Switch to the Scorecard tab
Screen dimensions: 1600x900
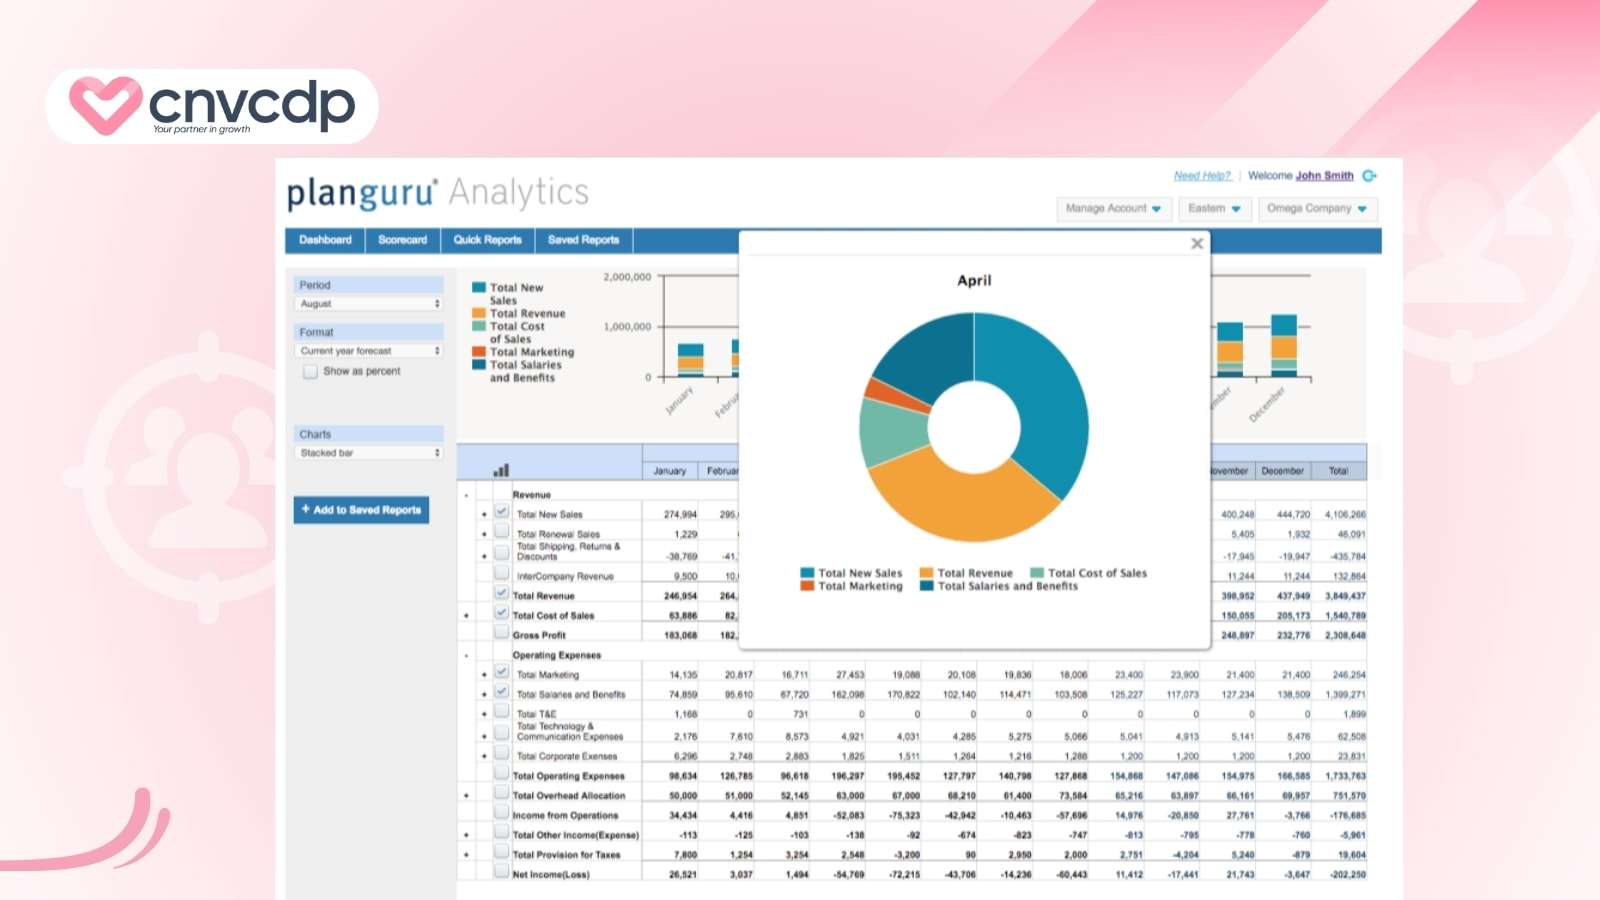pos(402,240)
